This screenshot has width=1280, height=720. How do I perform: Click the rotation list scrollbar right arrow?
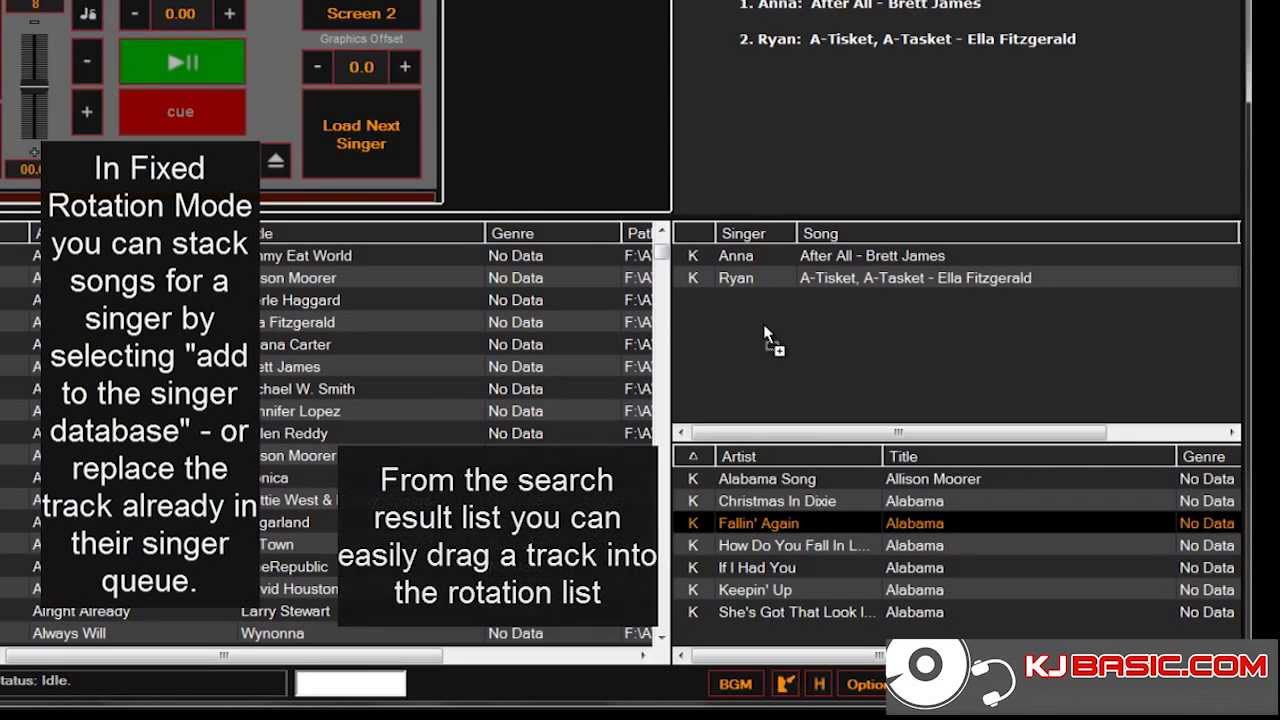point(1232,432)
